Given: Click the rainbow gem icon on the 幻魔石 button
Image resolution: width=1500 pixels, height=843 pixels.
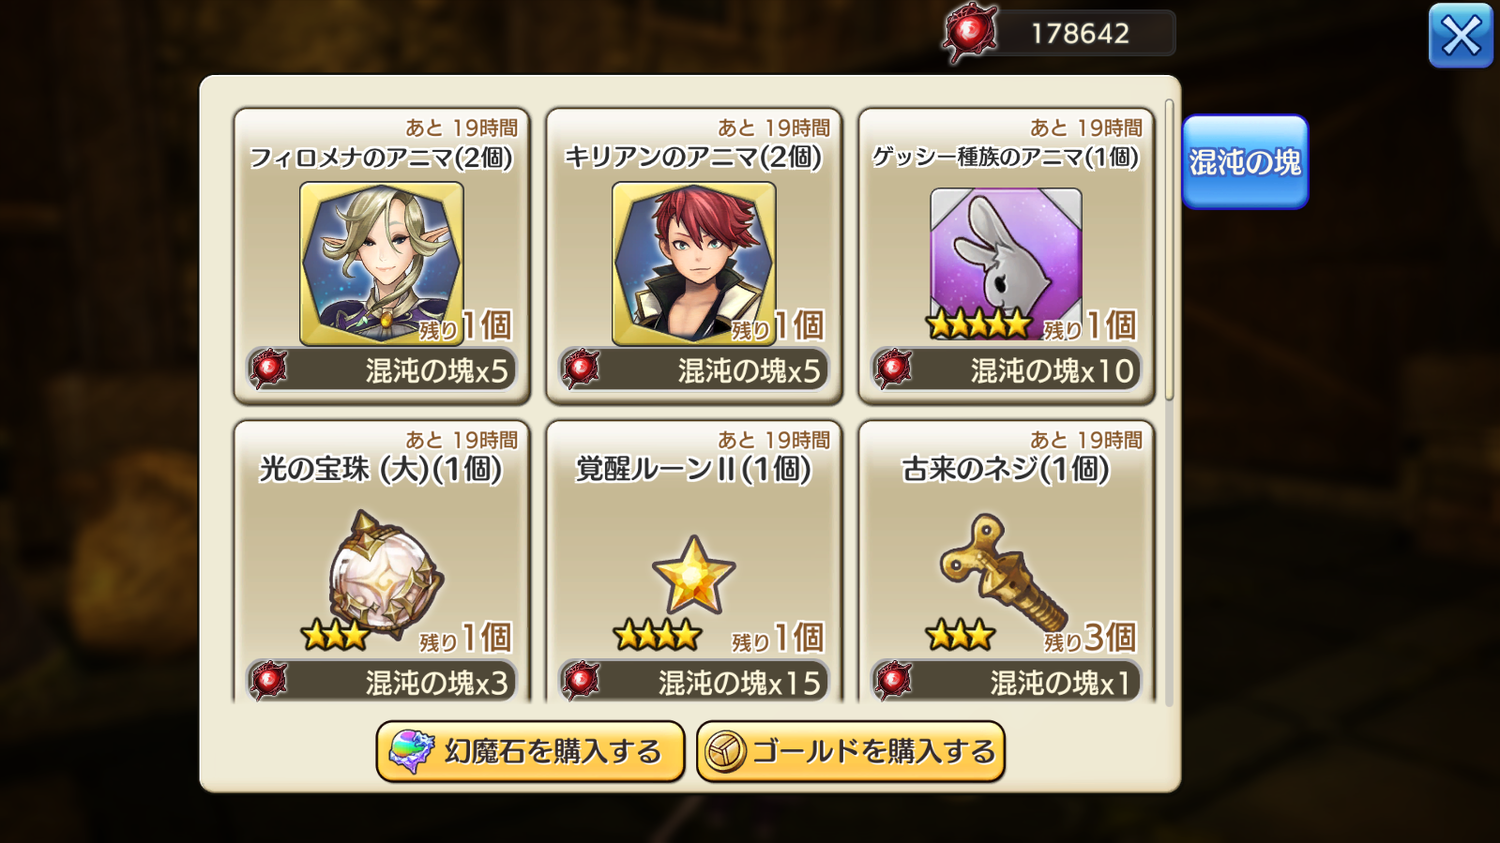Looking at the screenshot, I should pyautogui.click(x=411, y=751).
